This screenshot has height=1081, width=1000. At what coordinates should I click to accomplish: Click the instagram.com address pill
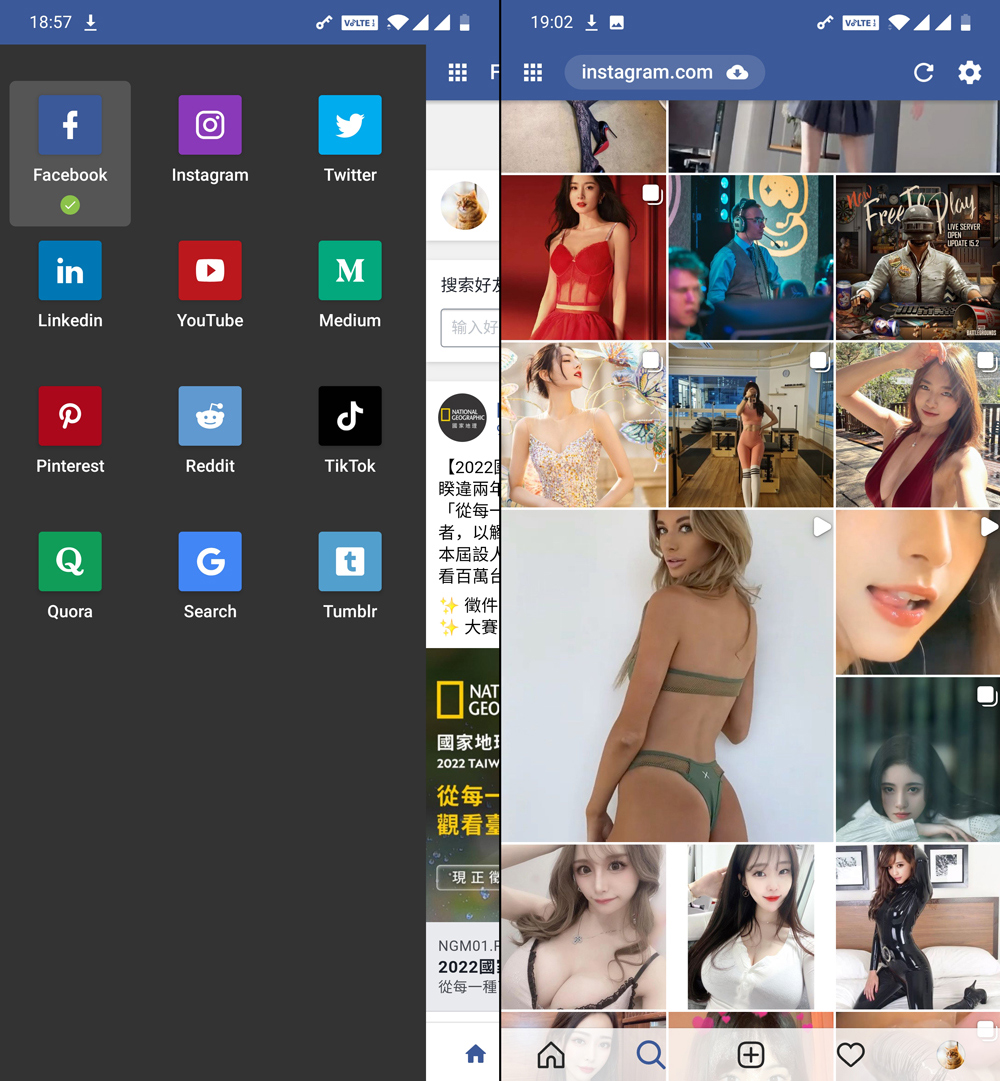click(664, 72)
